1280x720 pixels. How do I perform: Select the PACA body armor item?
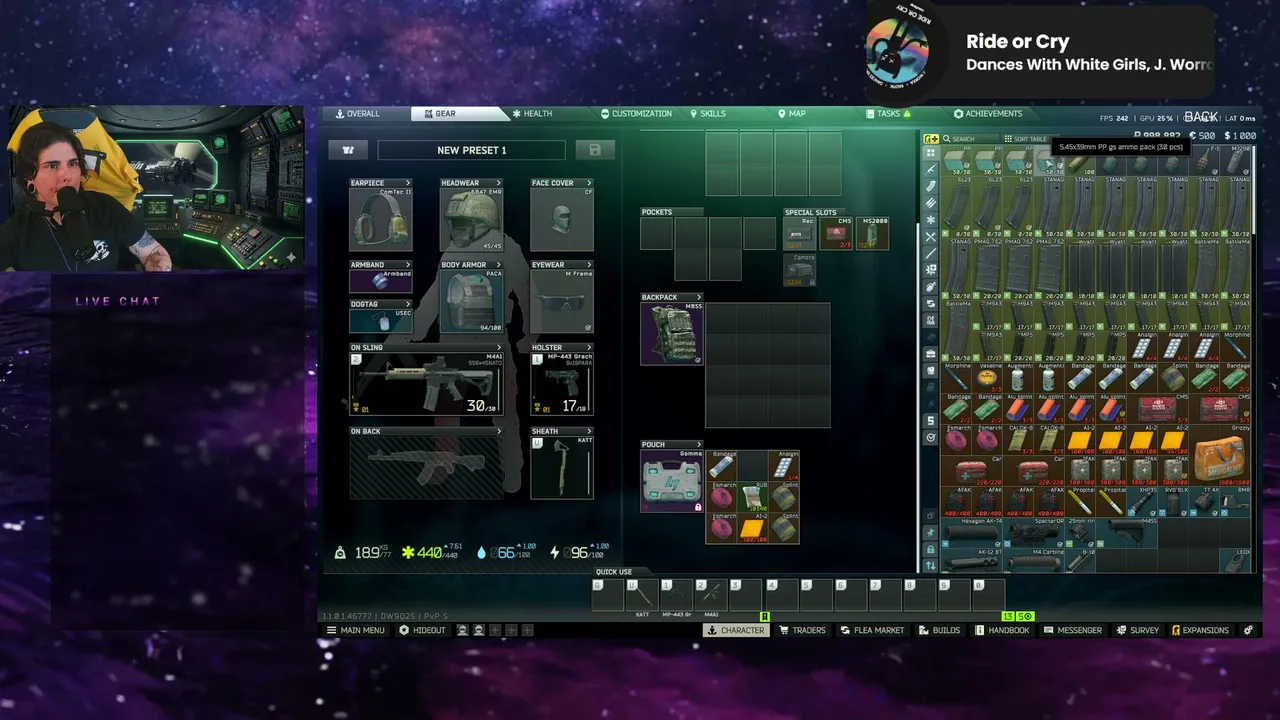(x=471, y=301)
